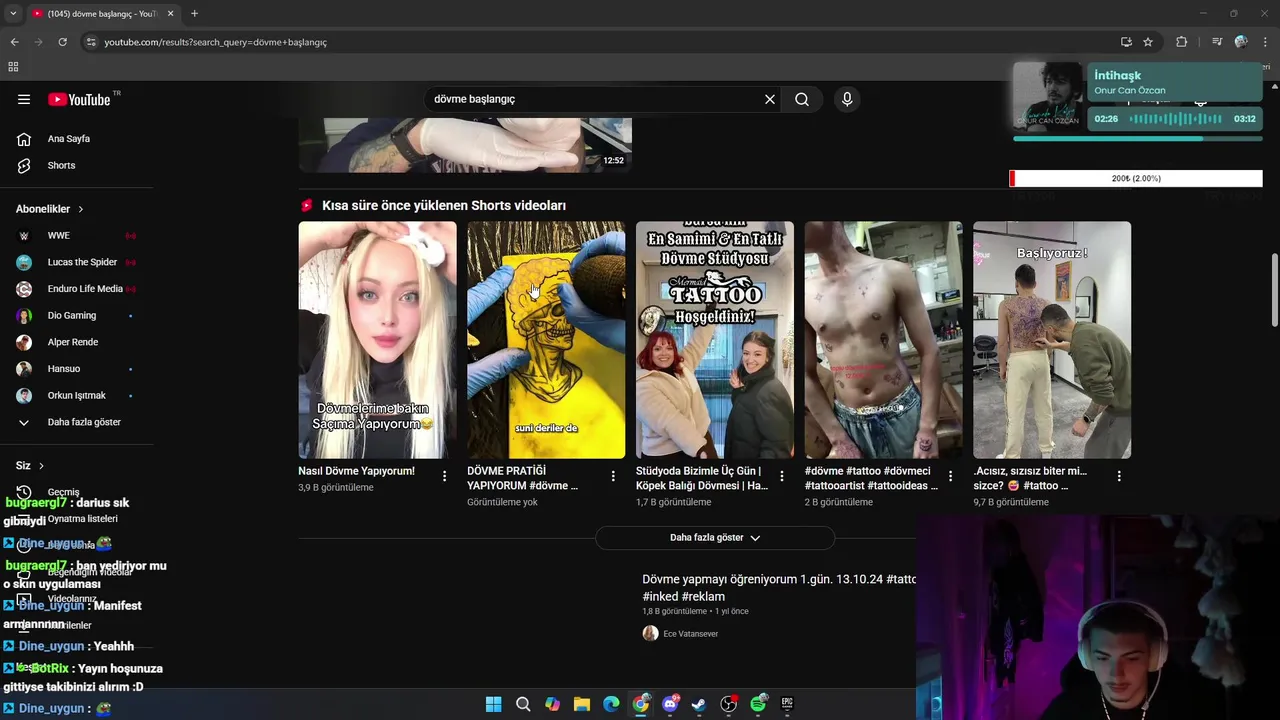Open options menu for 'Nasıl Dövme Yapıyorum!'
The height and width of the screenshot is (720, 1280).
tap(444, 476)
